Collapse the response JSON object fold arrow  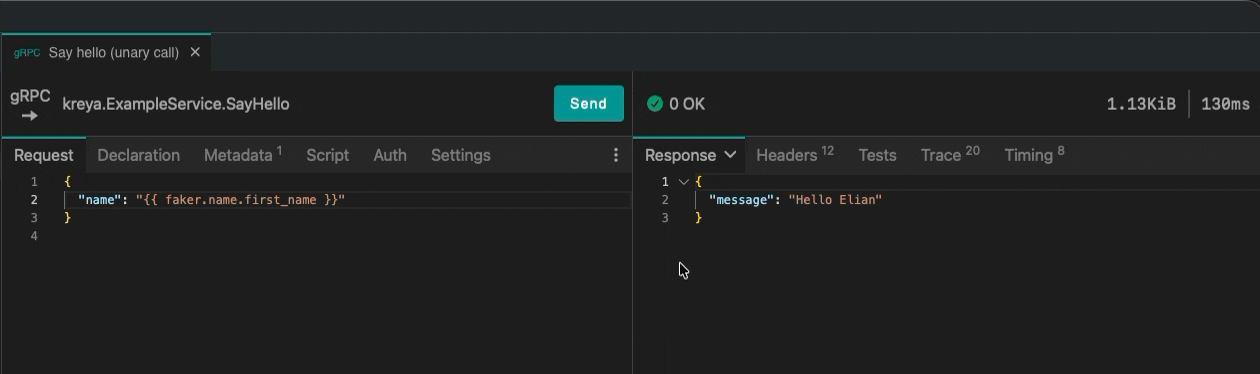684,182
